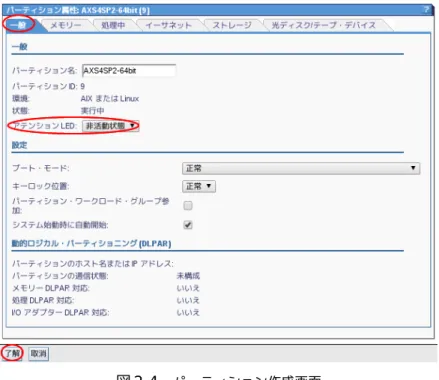The image size is (439, 380).
Task: Click the メモリー DLPAR 対応 label
Action: pos(51,288)
